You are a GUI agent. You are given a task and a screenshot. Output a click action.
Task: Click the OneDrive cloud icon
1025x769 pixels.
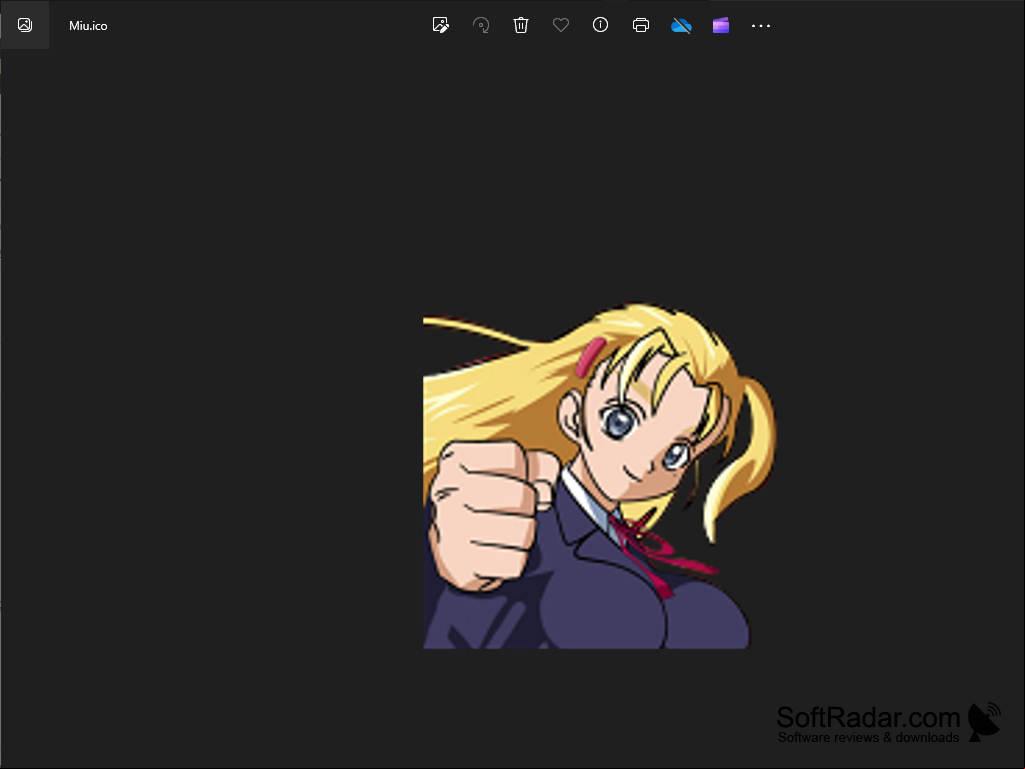[681, 26]
